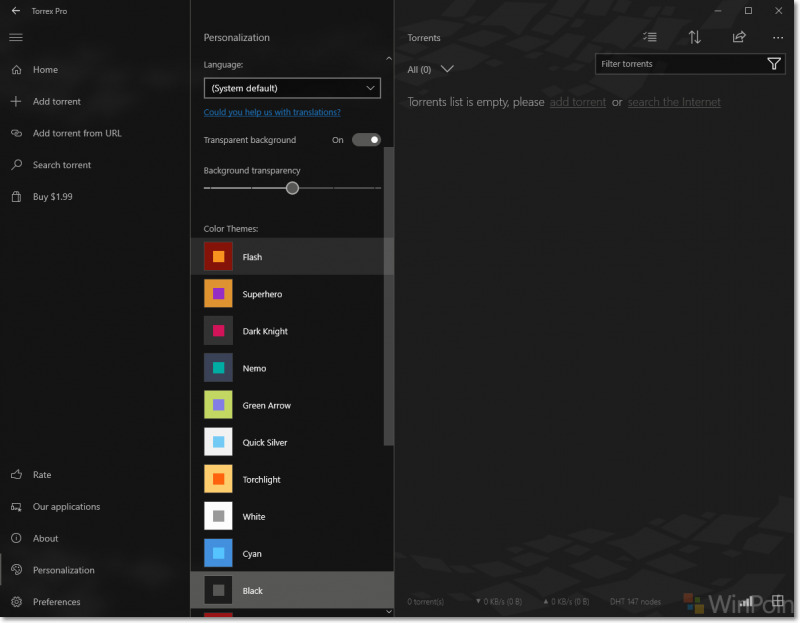Choose the Nemo color theme swatch
The width and height of the screenshot is (800, 623).
coord(218,368)
